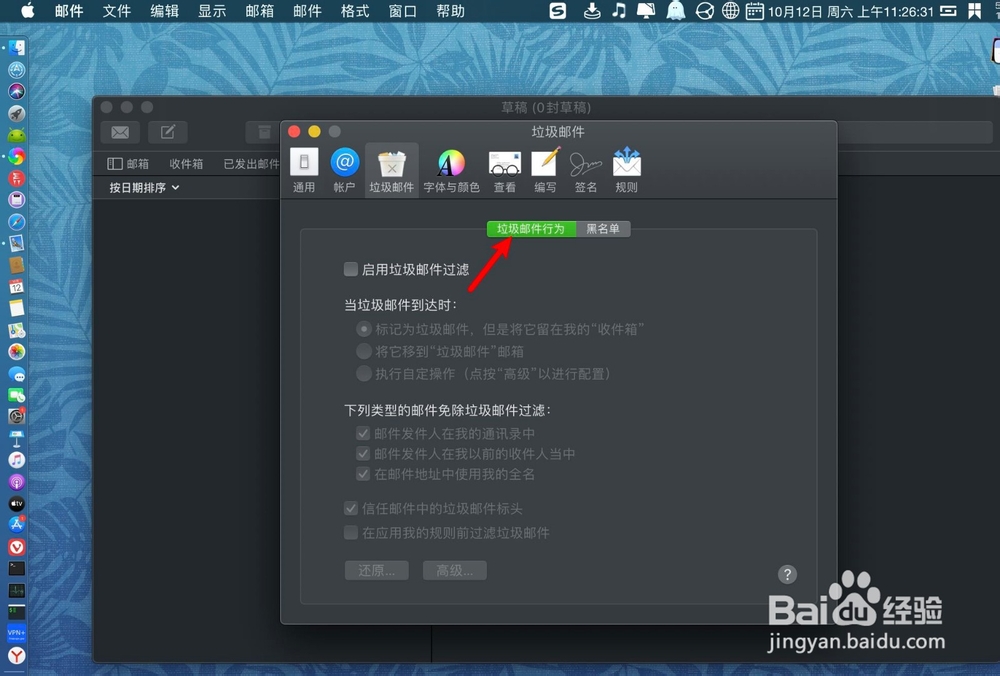Select the 将它移到垃圾邮件邮箱 radio button

tap(364, 351)
